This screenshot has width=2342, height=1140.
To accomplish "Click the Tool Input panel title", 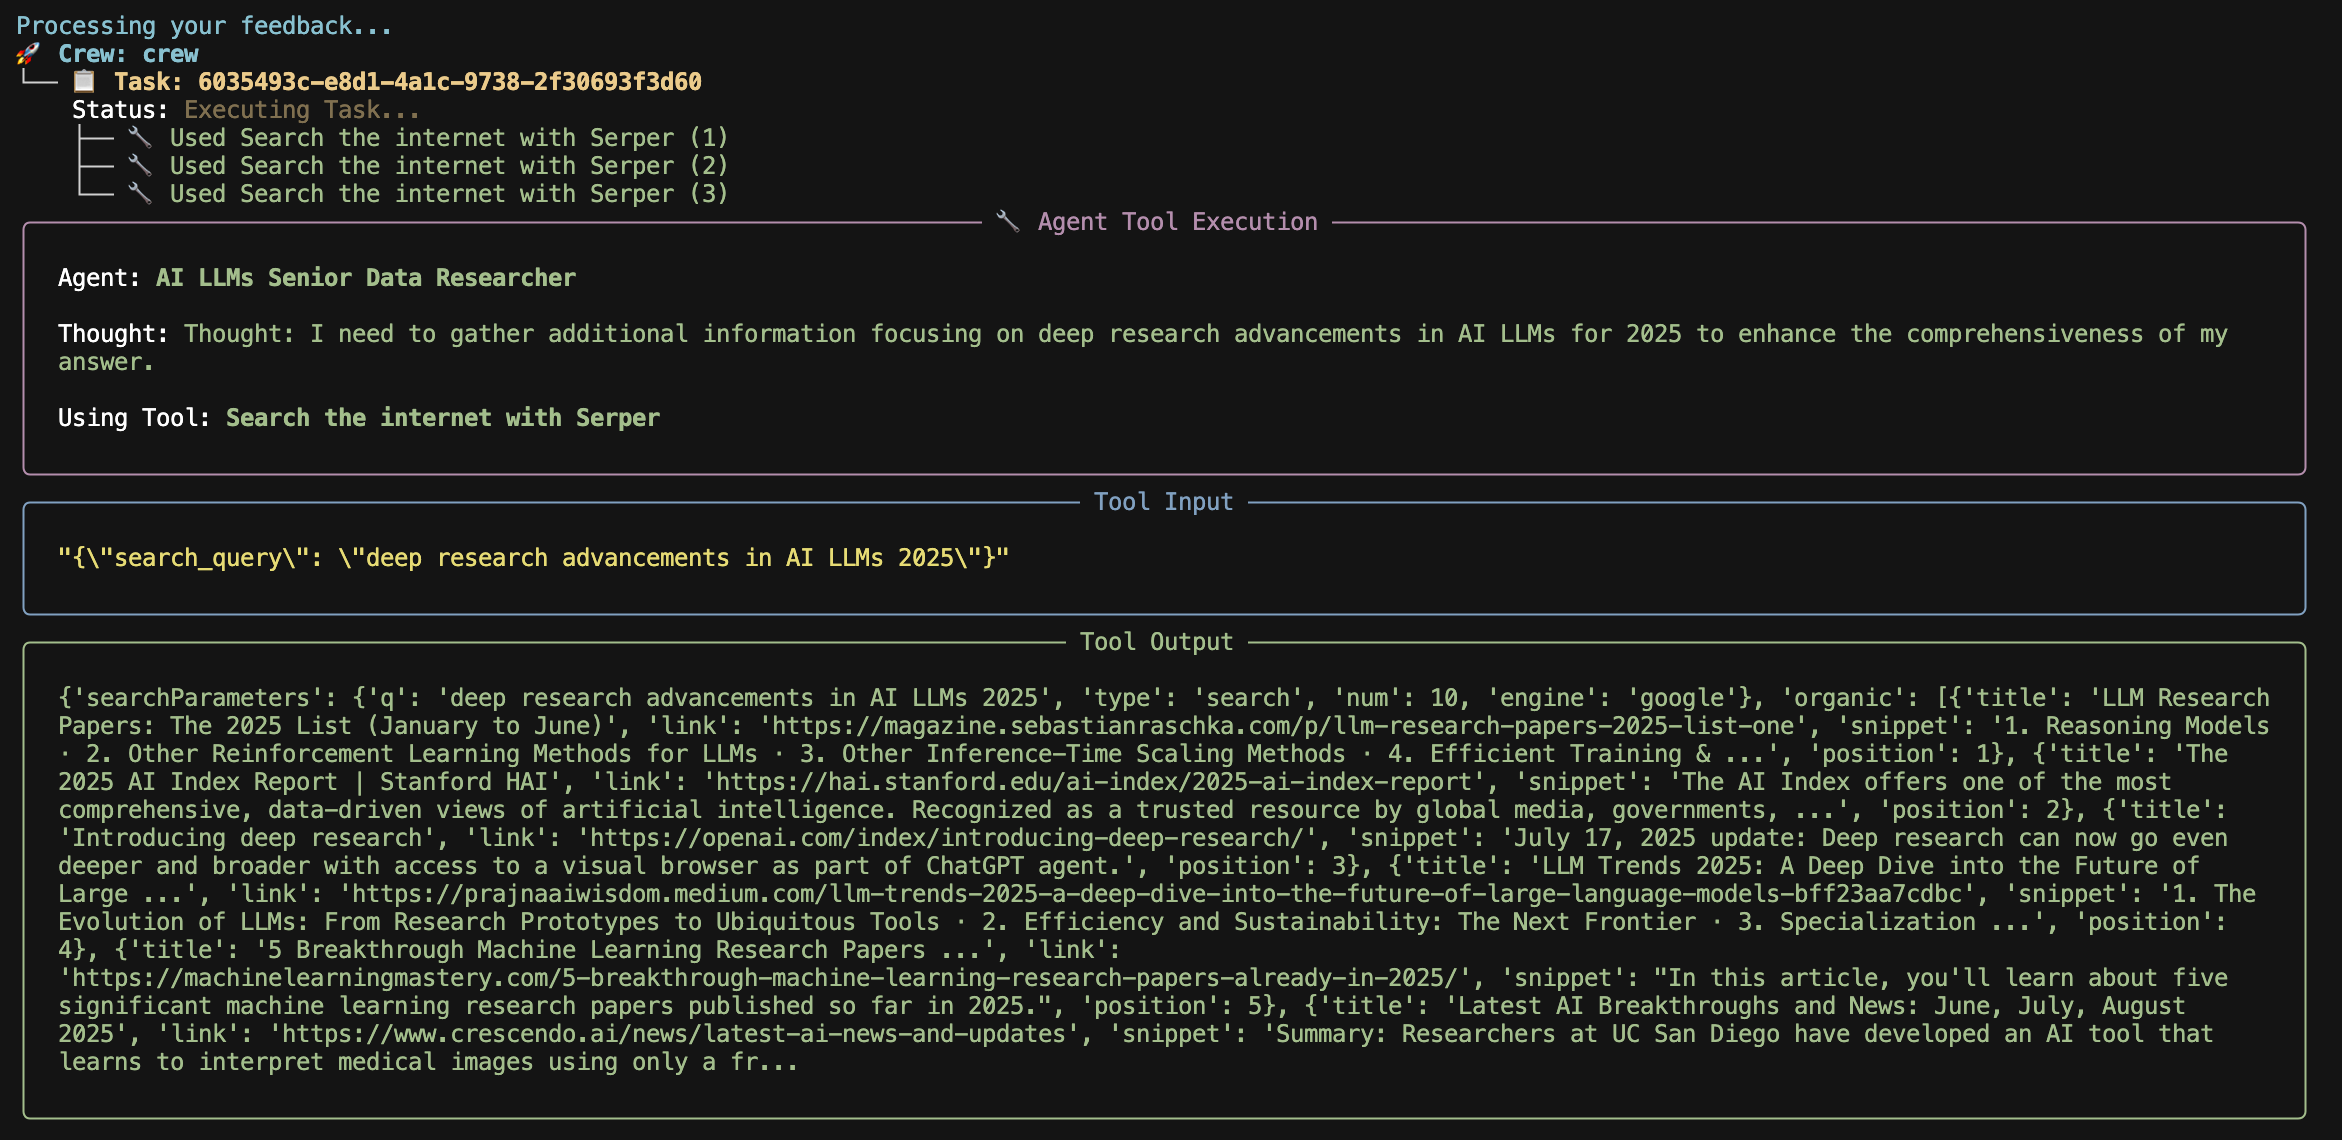I will [x=1163, y=502].
